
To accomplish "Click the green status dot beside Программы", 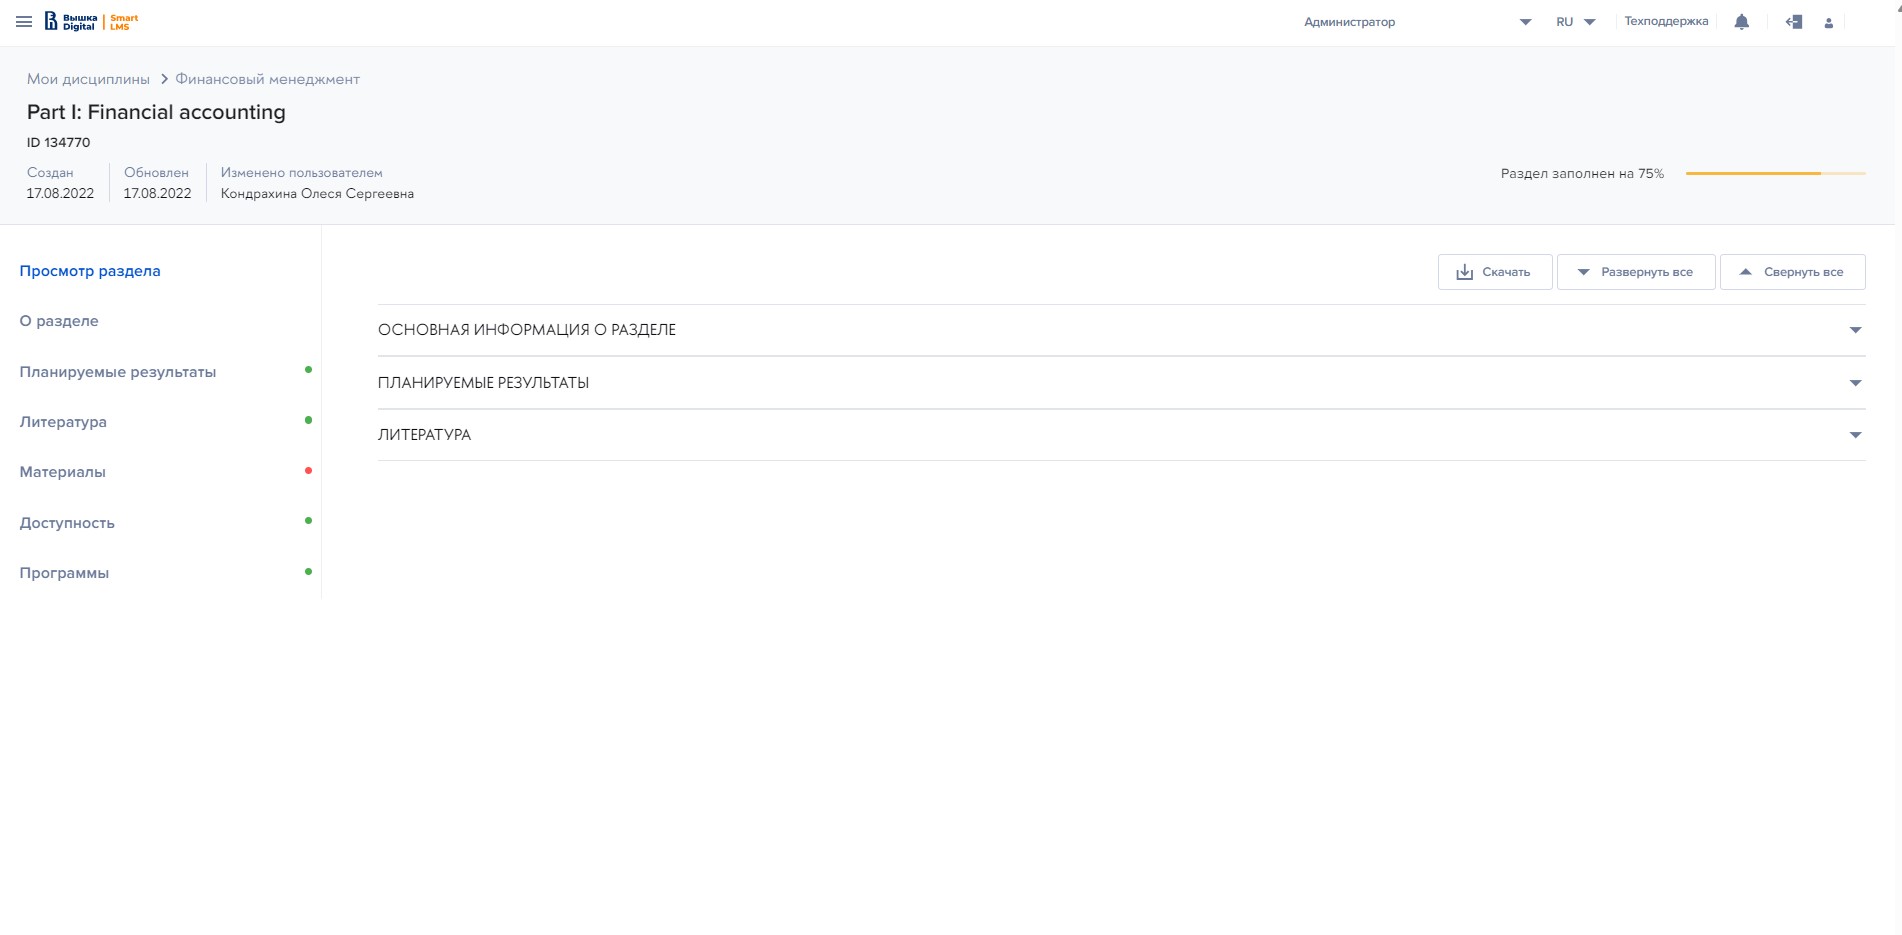I will point(308,572).
